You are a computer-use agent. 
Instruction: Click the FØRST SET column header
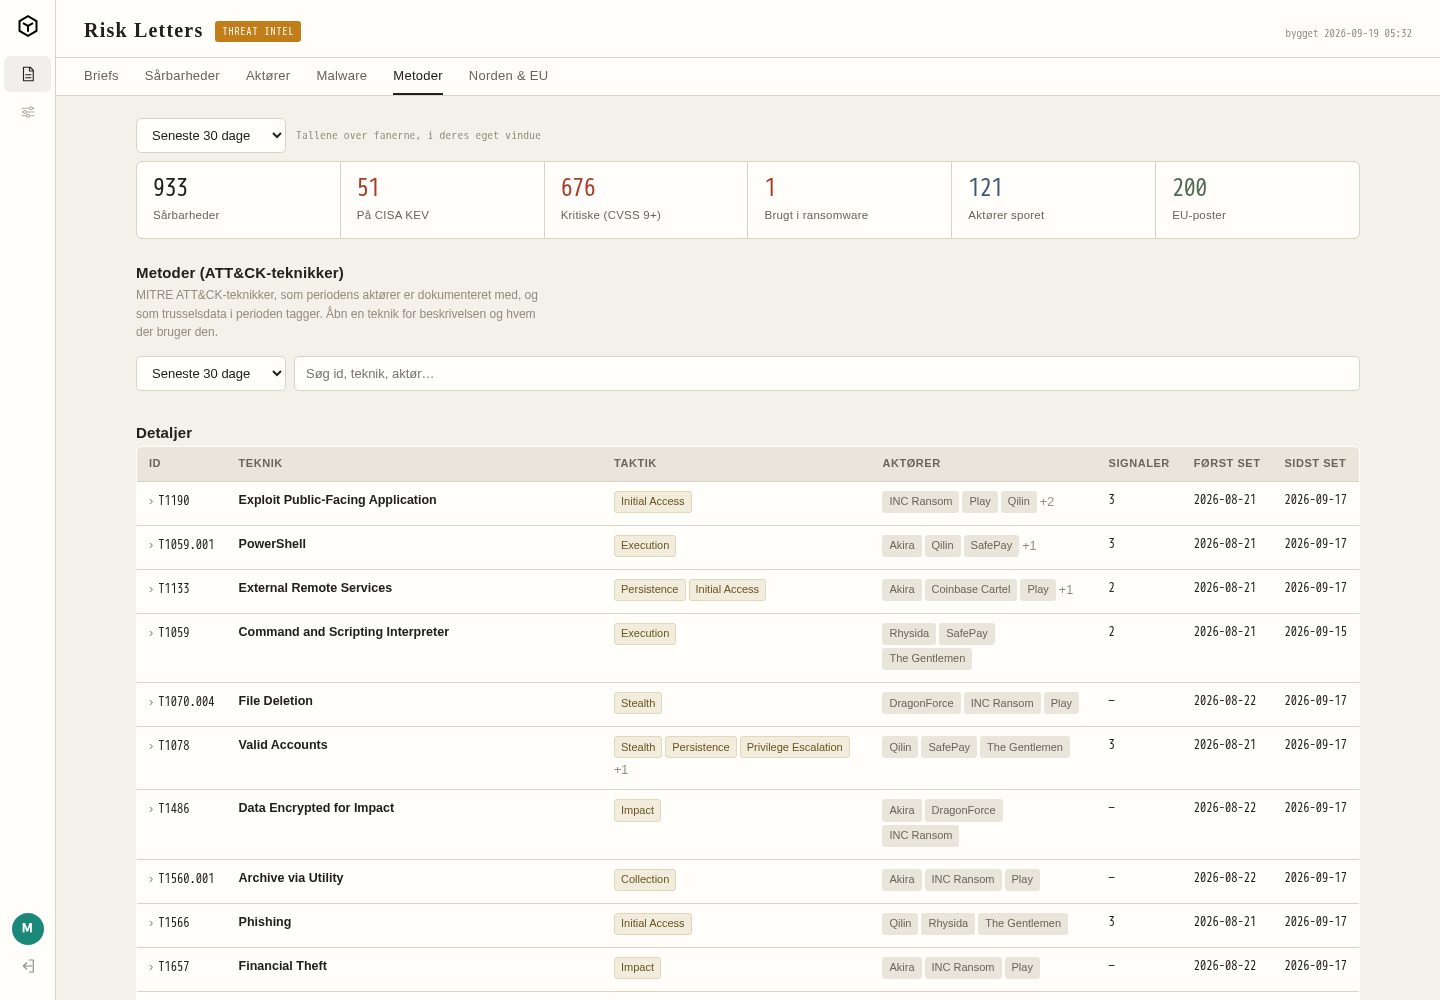pos(1227,464)
